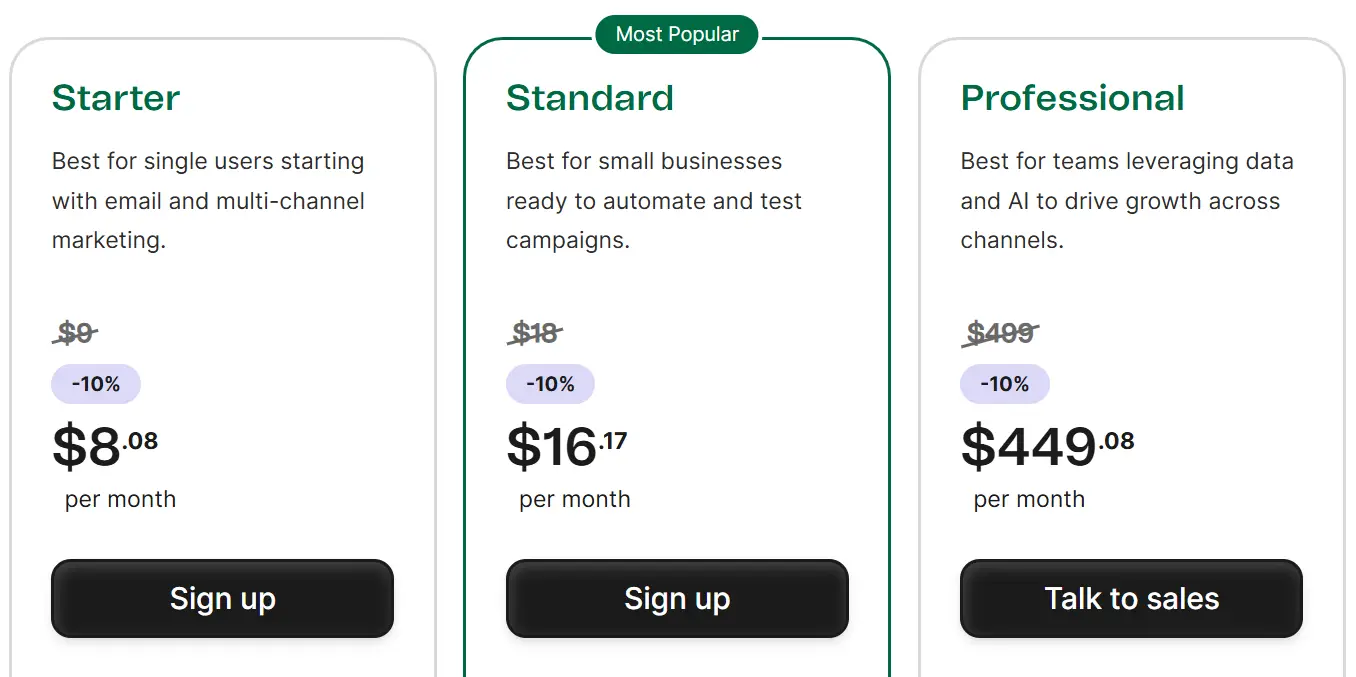
Task: Click the crossed-out $499 price
Action: click(x=1000, y=332)
